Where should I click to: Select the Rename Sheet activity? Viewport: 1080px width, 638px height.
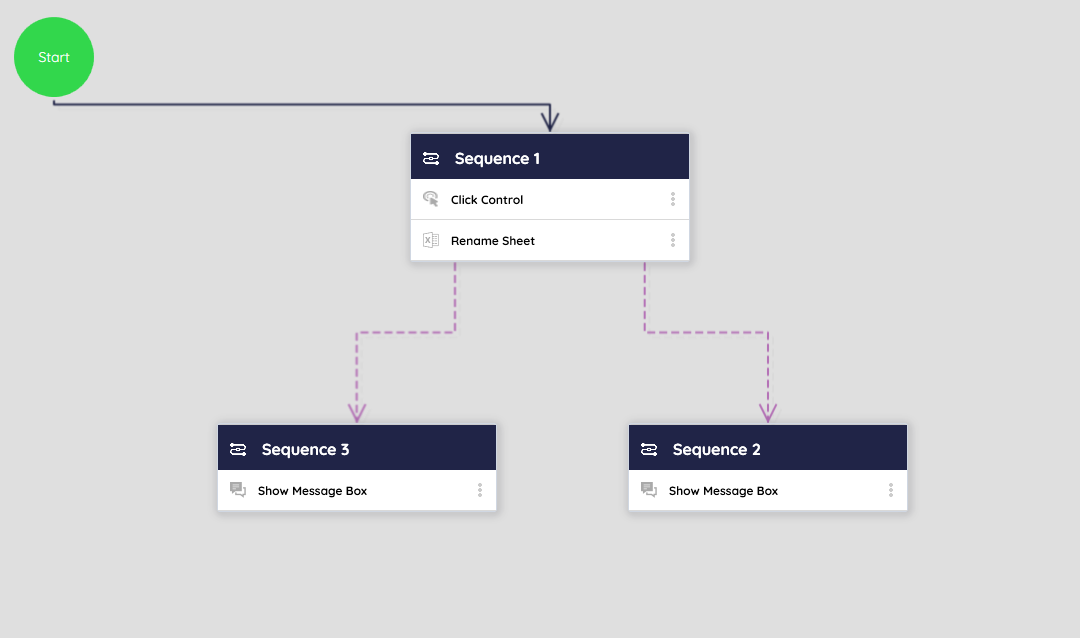coord(493,241)
